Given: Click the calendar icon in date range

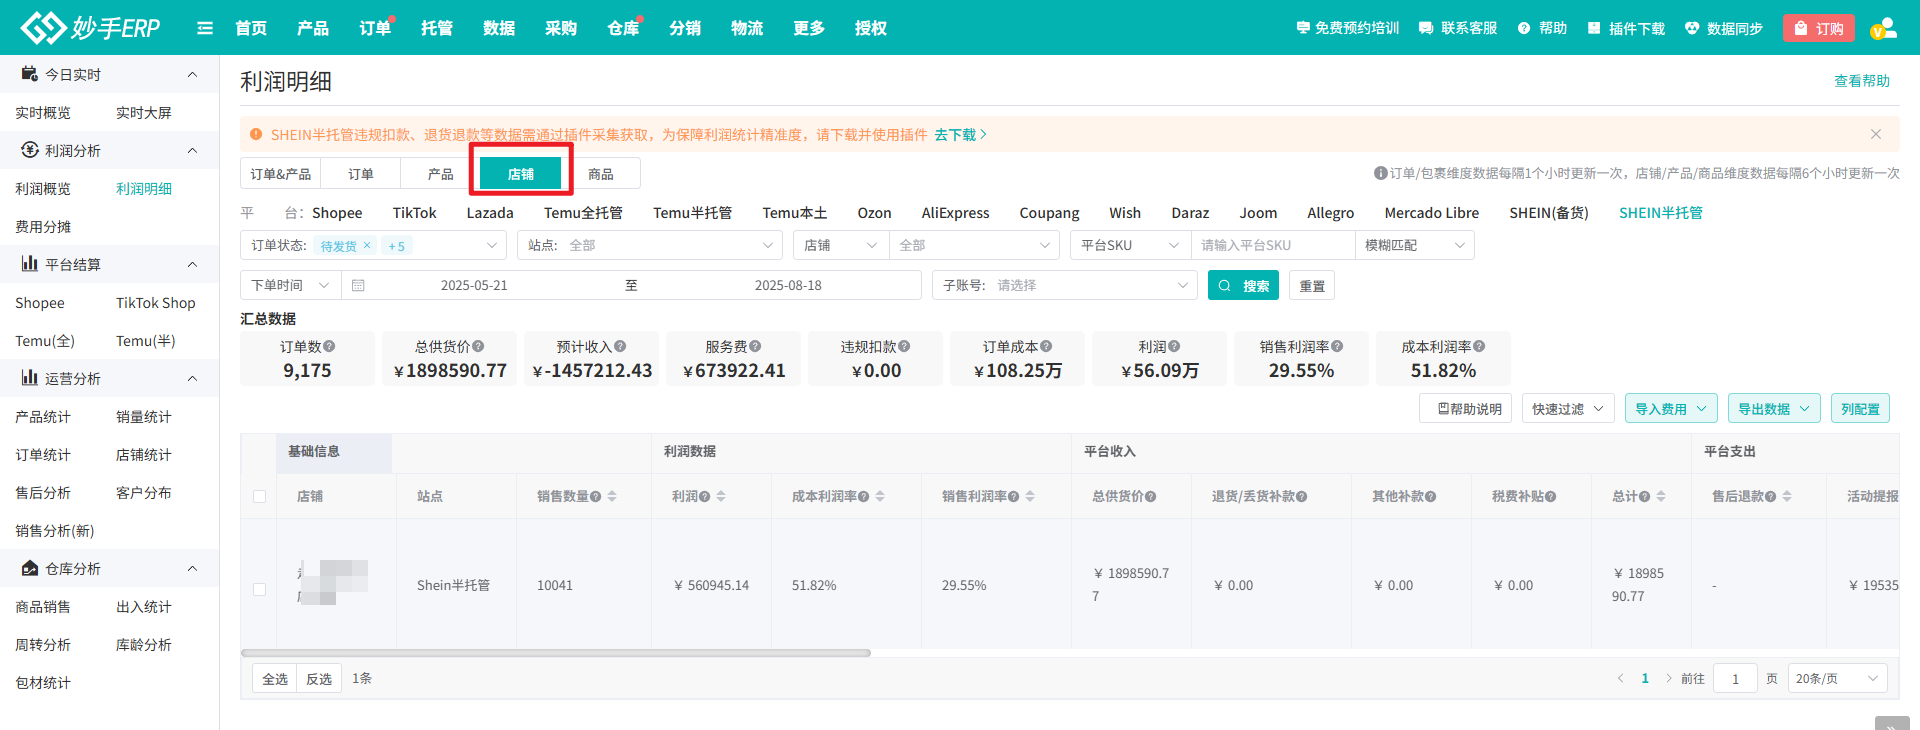Looking at the screenshot, I should tap(358, 286).
